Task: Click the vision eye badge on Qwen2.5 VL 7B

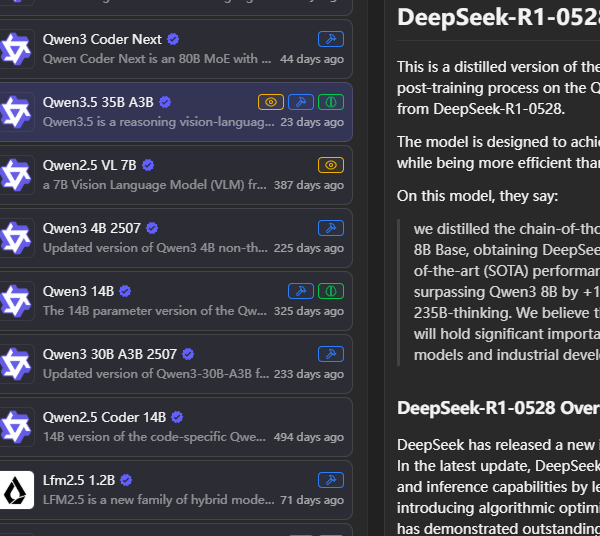Action: [x=330, y=165]
